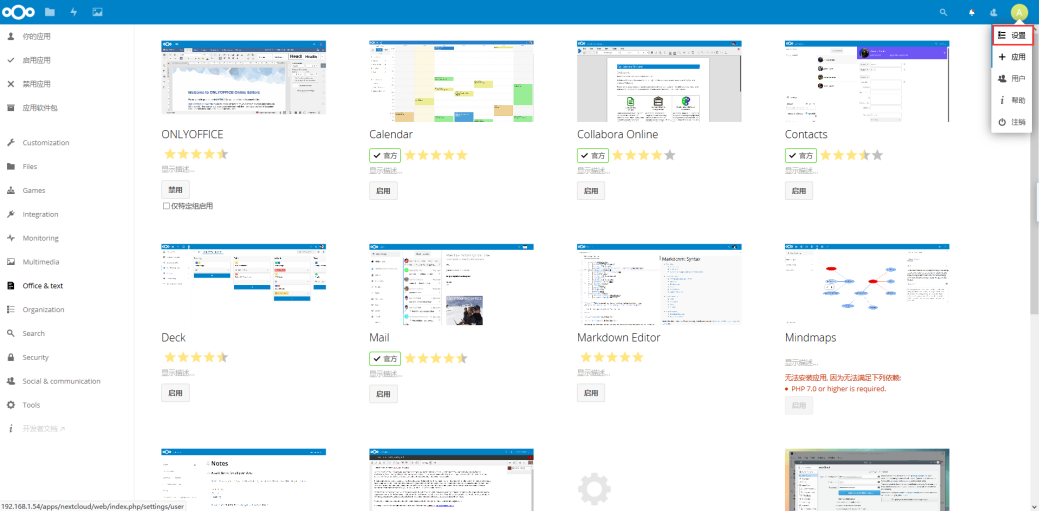Click the user avatar 'A'
Image resolution: width=1039 pixels, height=511 pixels.
pos(1018,12)
